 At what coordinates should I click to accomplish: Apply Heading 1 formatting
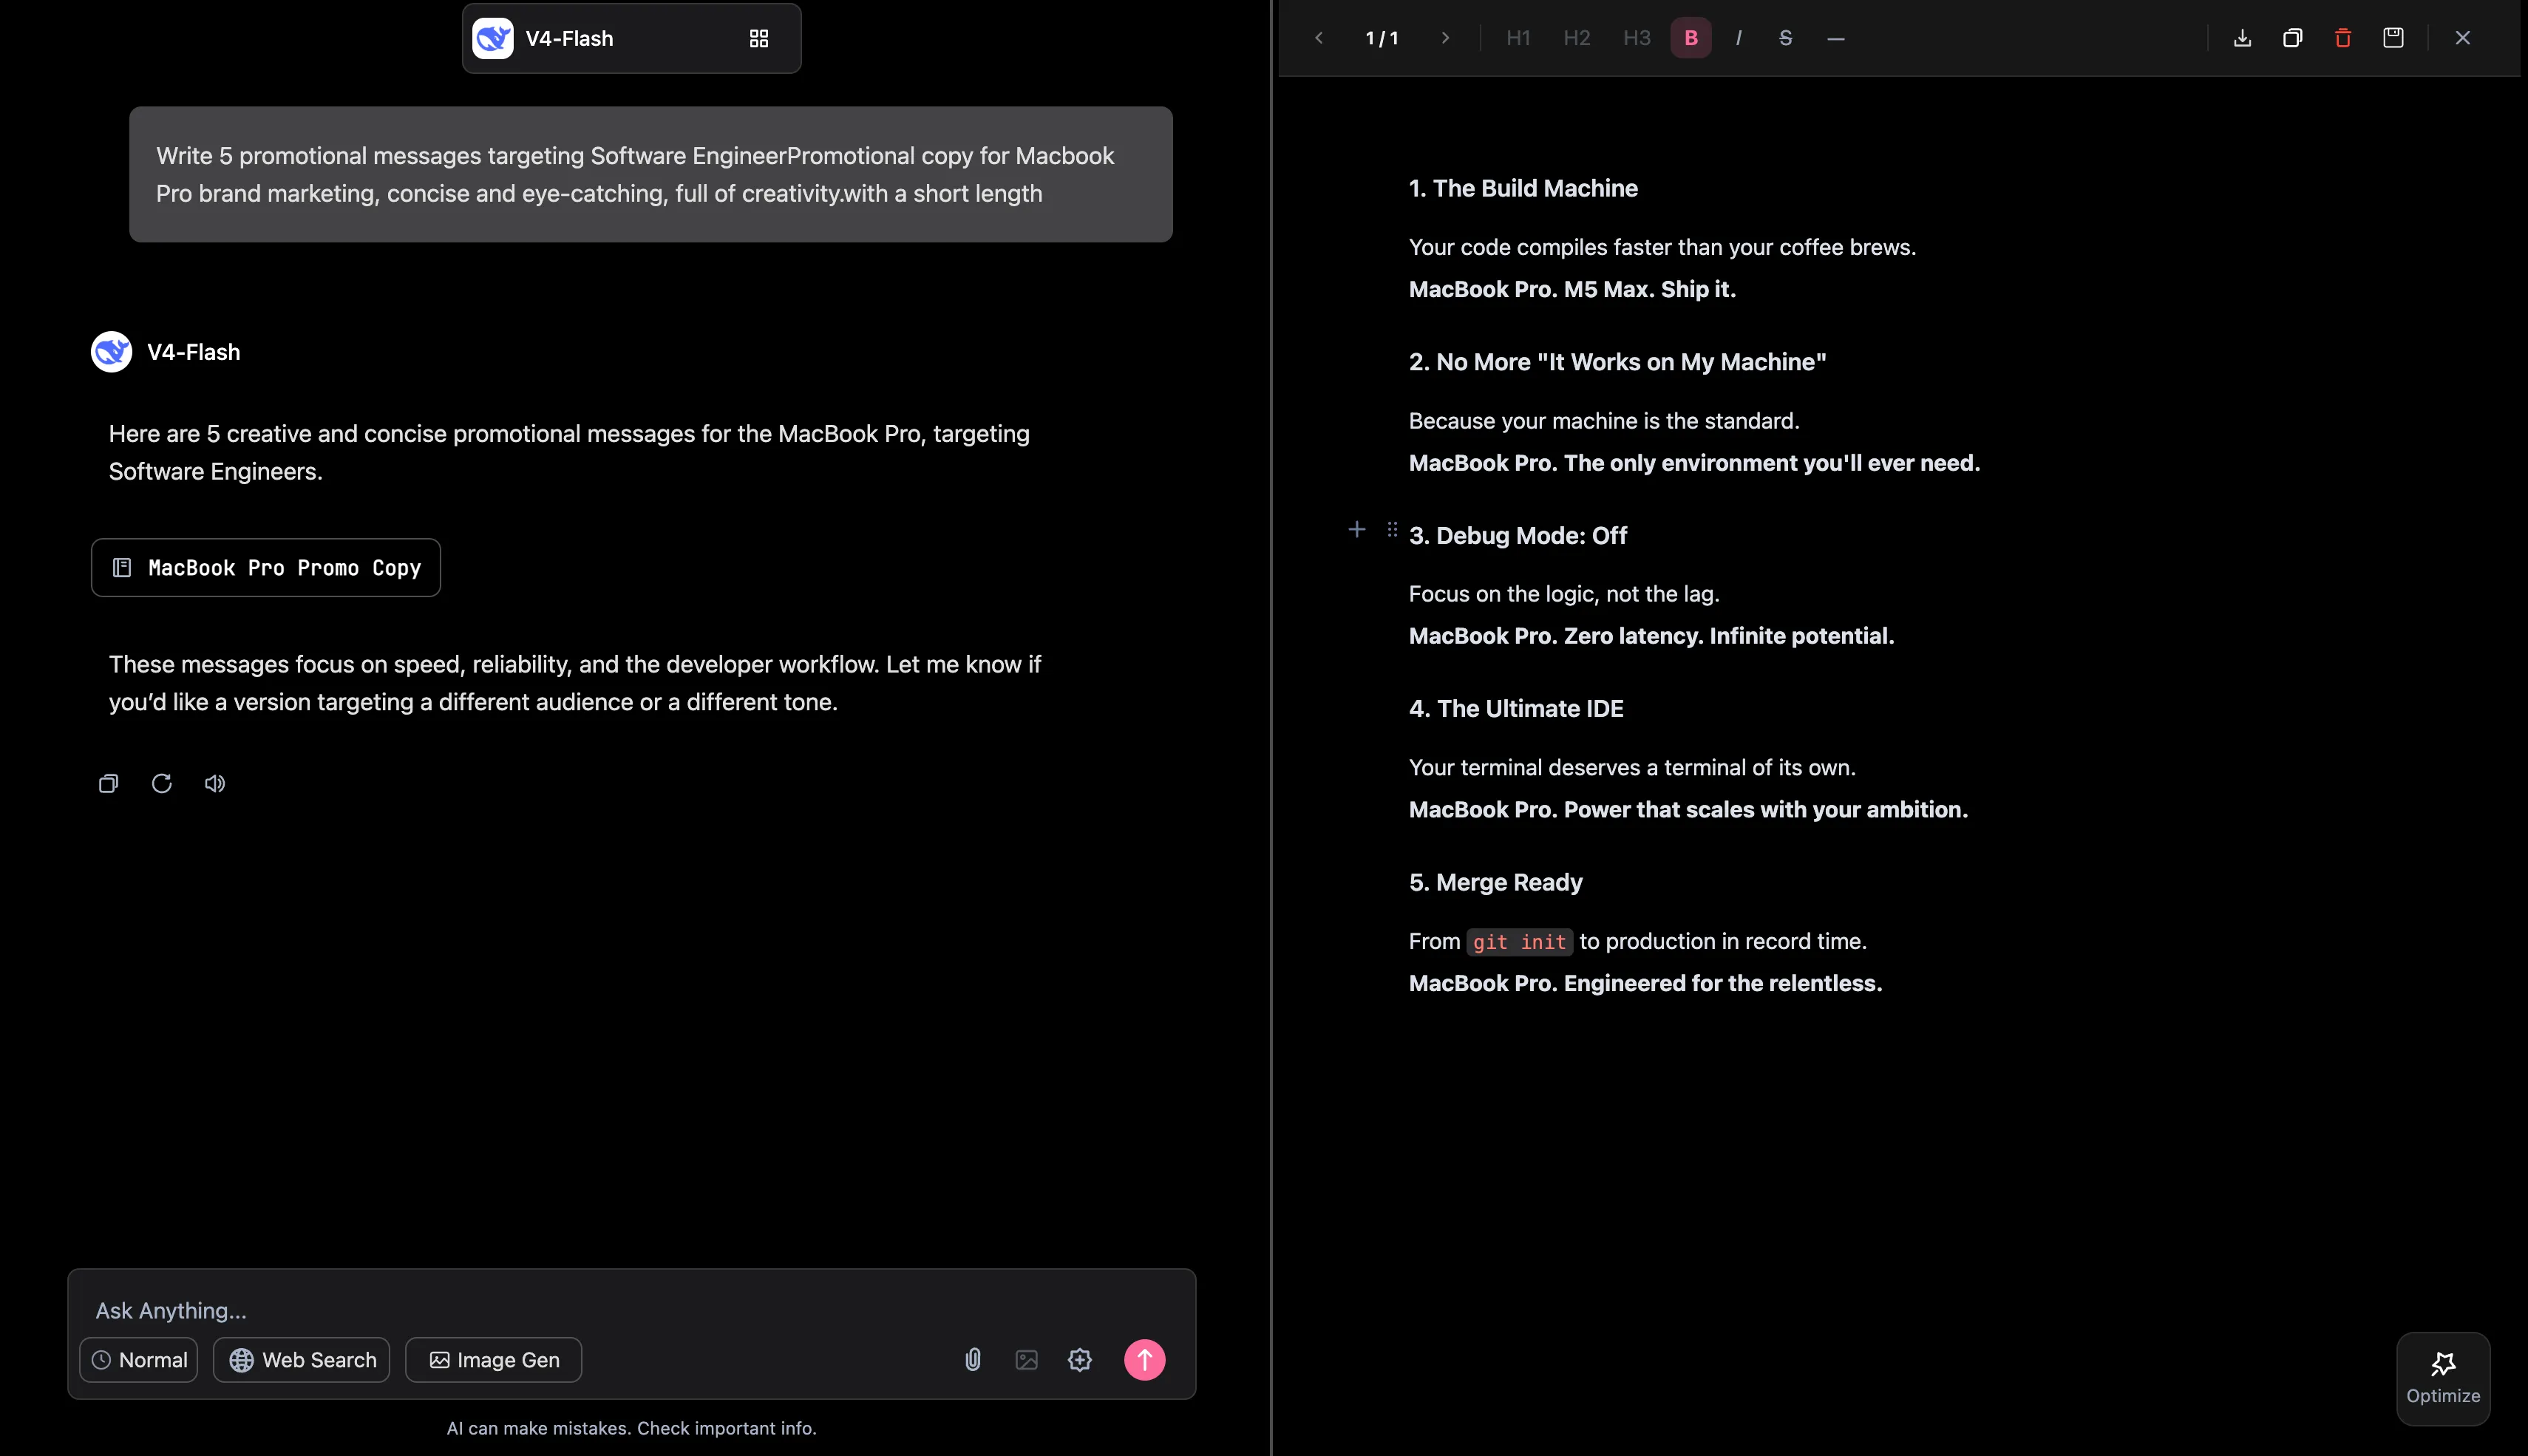click(x=1518, y=38)
